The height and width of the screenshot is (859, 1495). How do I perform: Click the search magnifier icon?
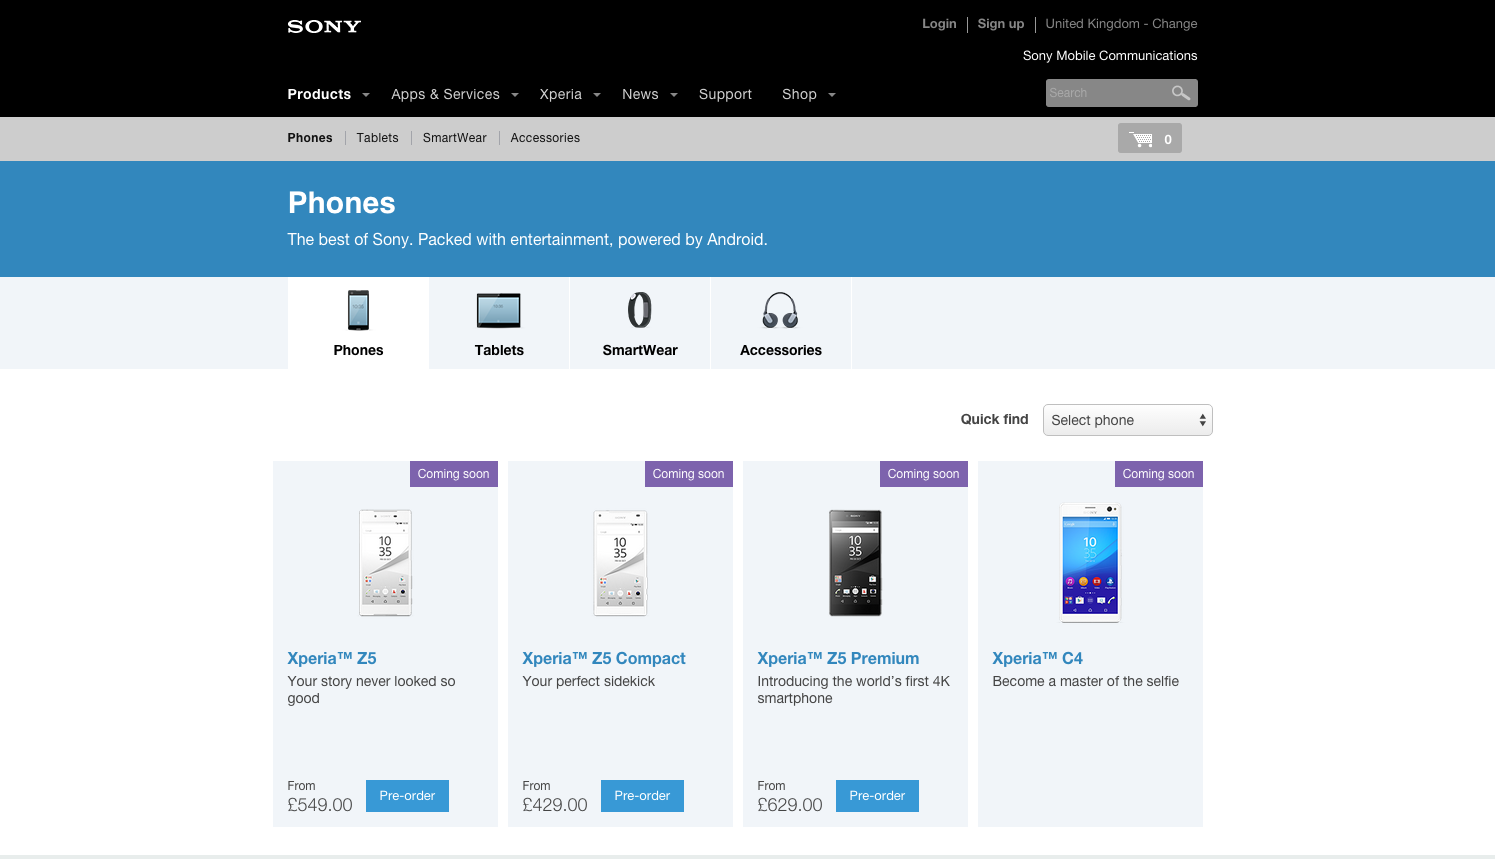point(1180,93)
